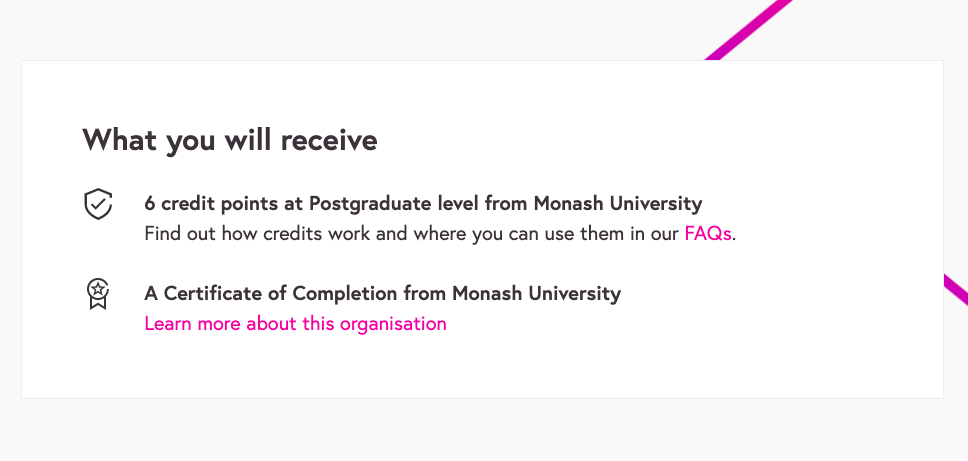This screenshot has height=461, width=968.
Task: Click the award ribbon certificate icon
Action: click(97, 294)
